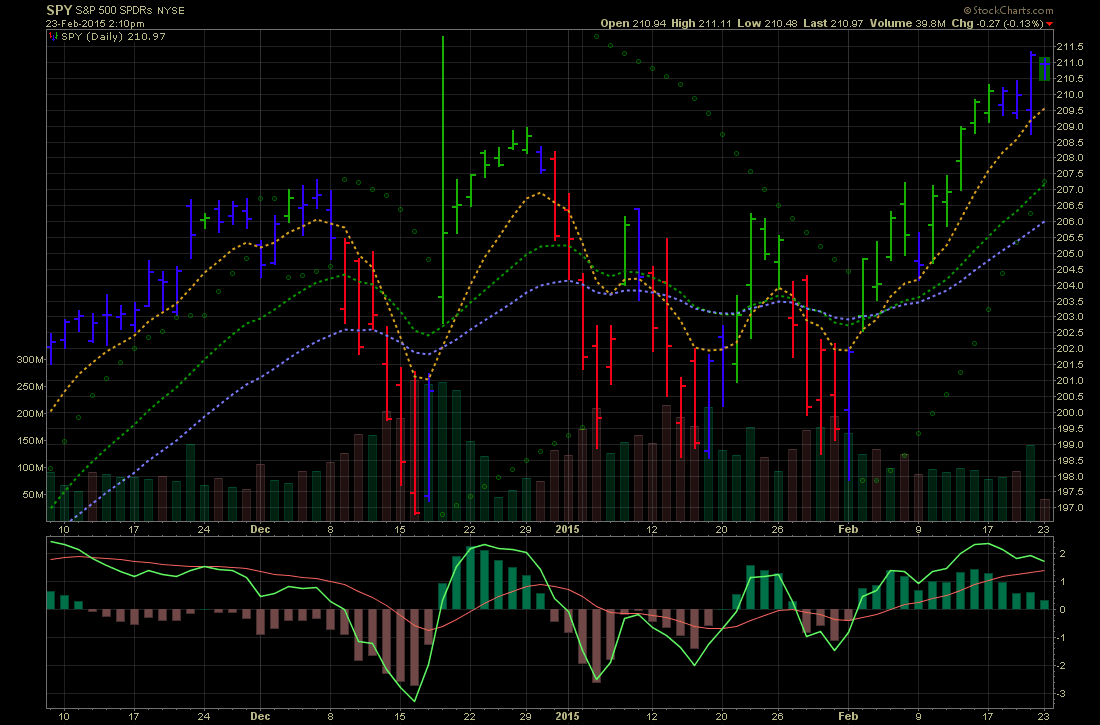
Task: Click '23' on the price chart date axis
Action: tap(1044, 529)
